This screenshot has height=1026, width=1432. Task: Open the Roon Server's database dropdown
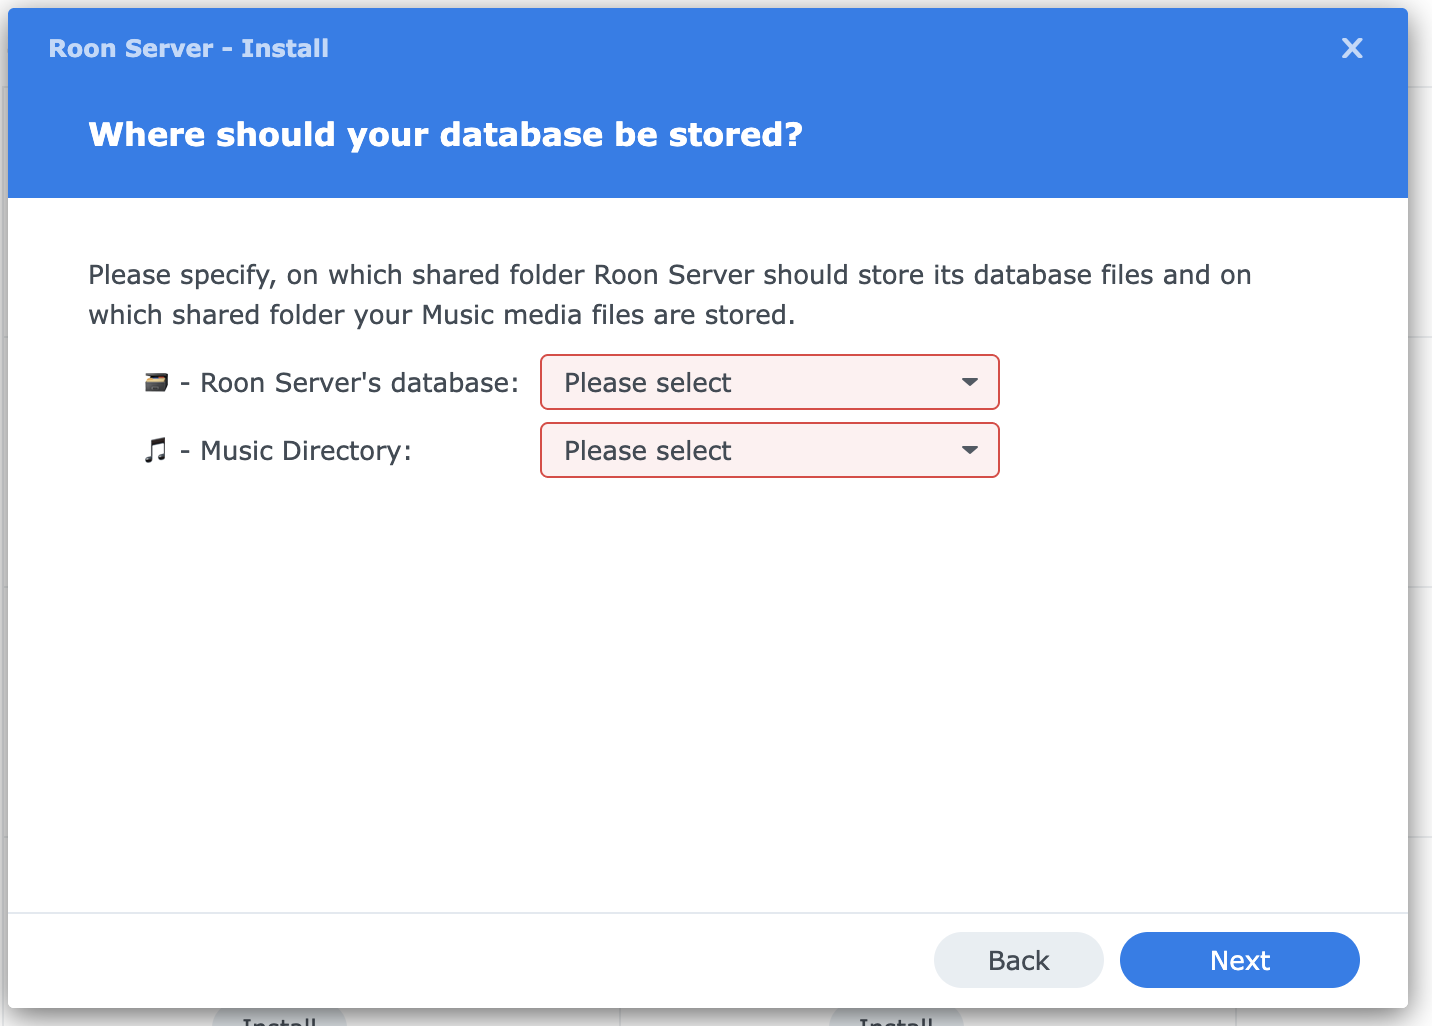coord(769,382)
